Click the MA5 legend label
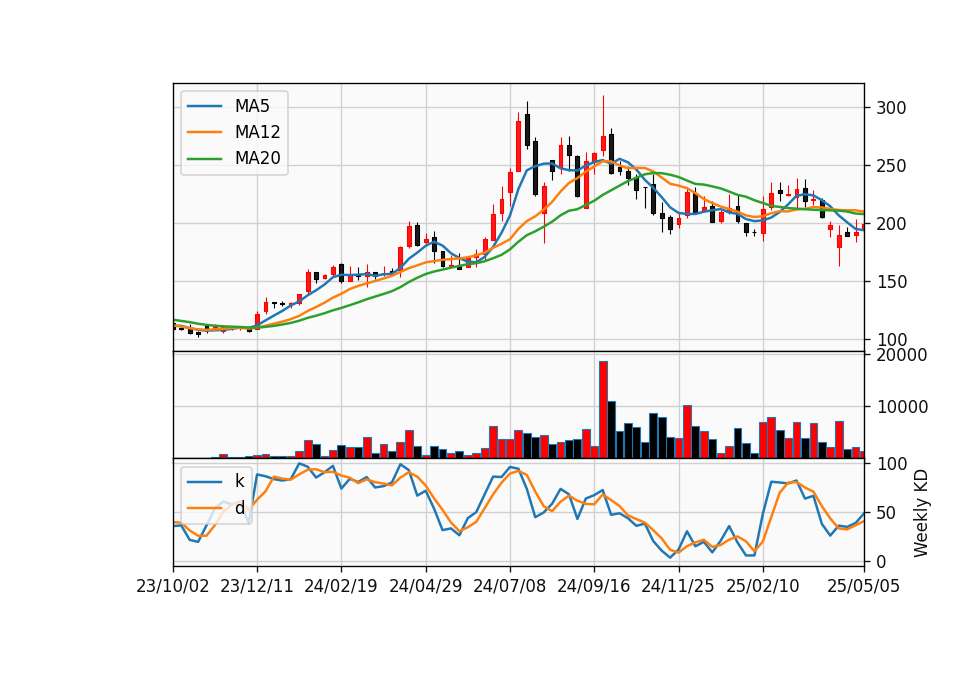960x690 pixels. pos(252,106)
